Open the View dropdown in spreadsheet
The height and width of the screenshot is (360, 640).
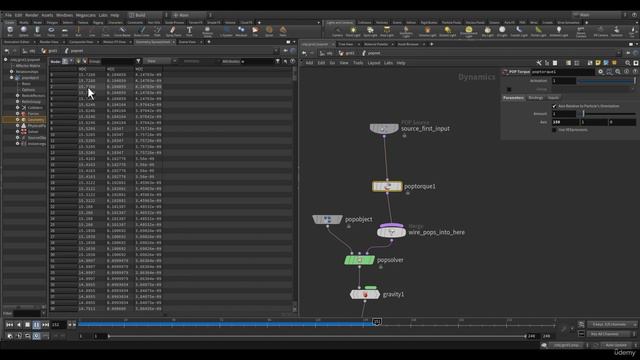coord(162,61)
